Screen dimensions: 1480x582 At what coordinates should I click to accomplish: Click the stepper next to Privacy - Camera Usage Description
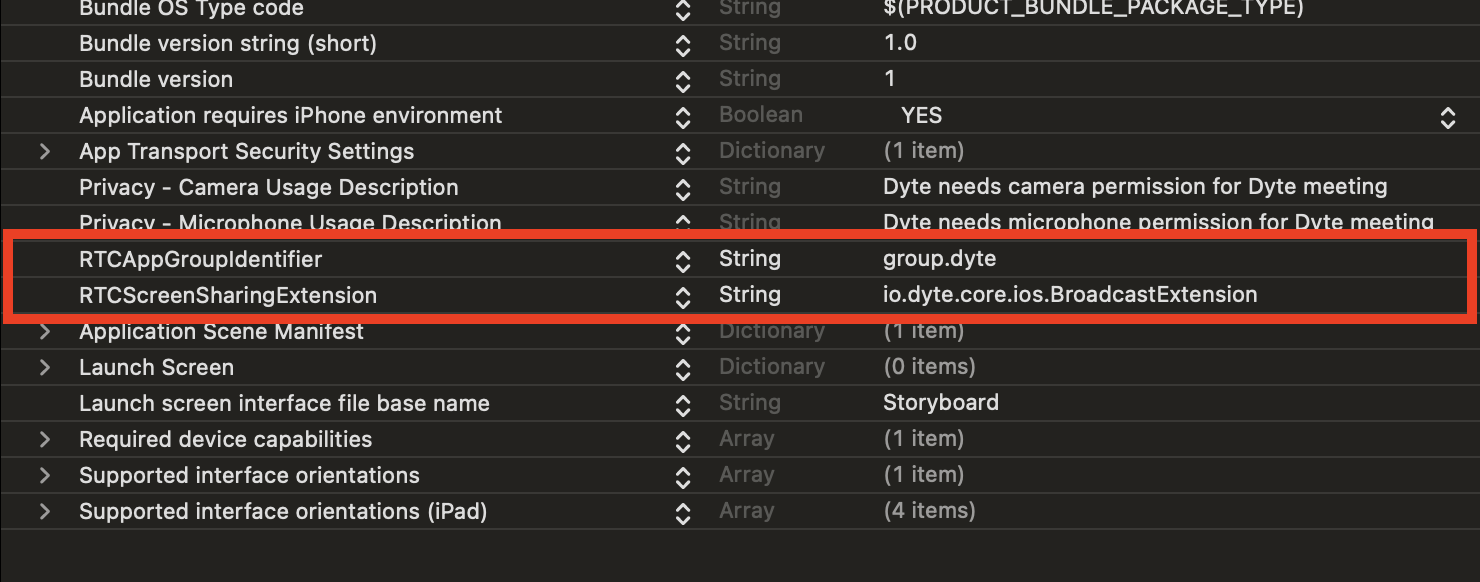click(x=683, y=186)
